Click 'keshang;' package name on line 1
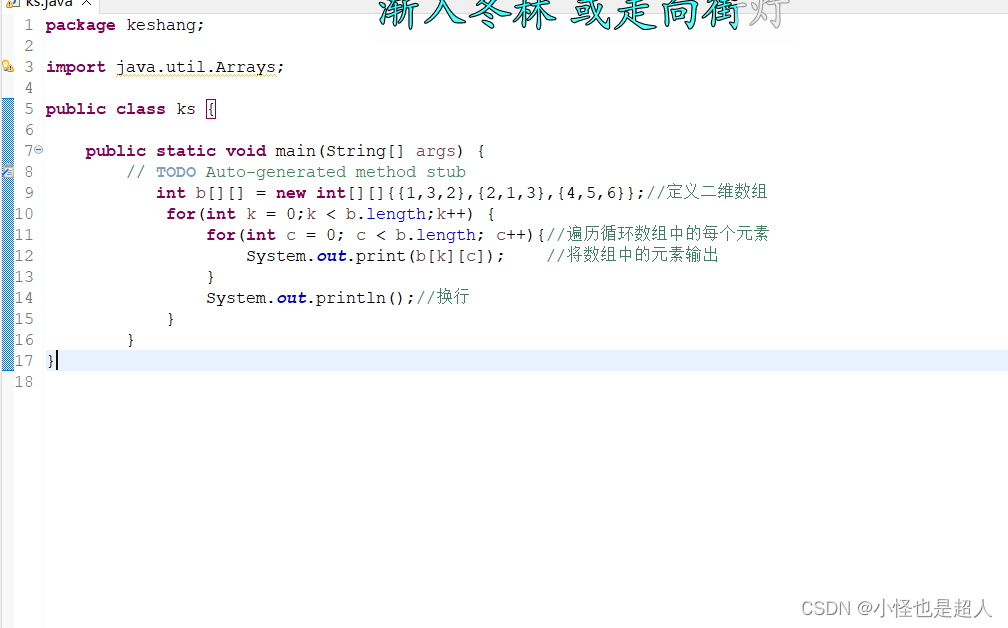Viewport: 1008px width, 628px height. (x=165, y=25)
